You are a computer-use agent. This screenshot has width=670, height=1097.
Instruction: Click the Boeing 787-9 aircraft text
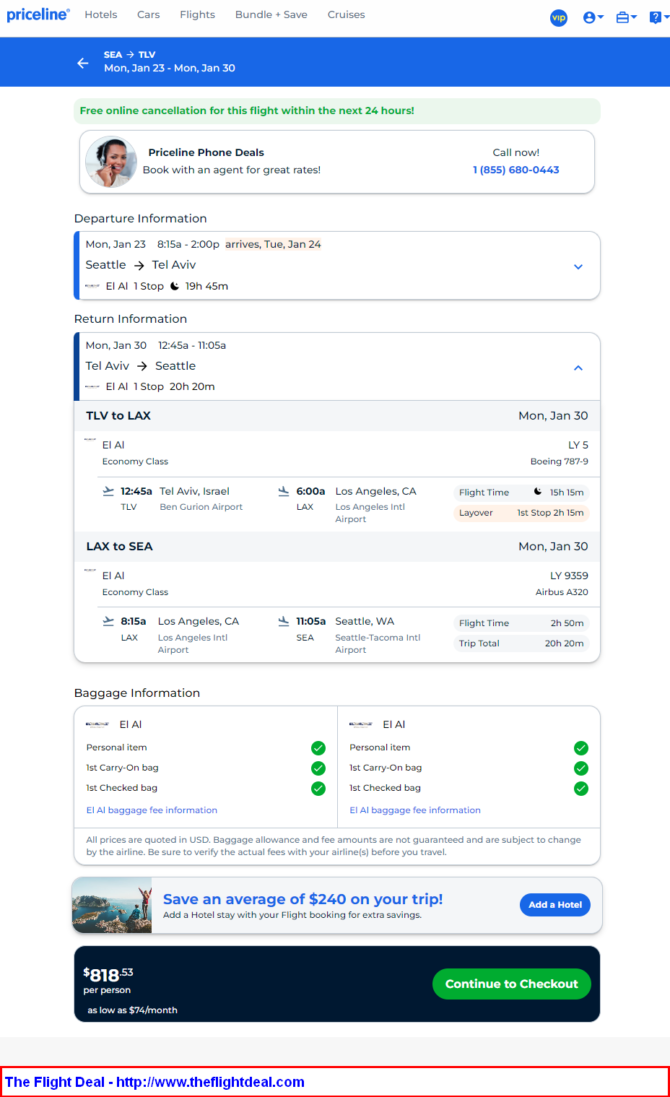click(559, 462)
